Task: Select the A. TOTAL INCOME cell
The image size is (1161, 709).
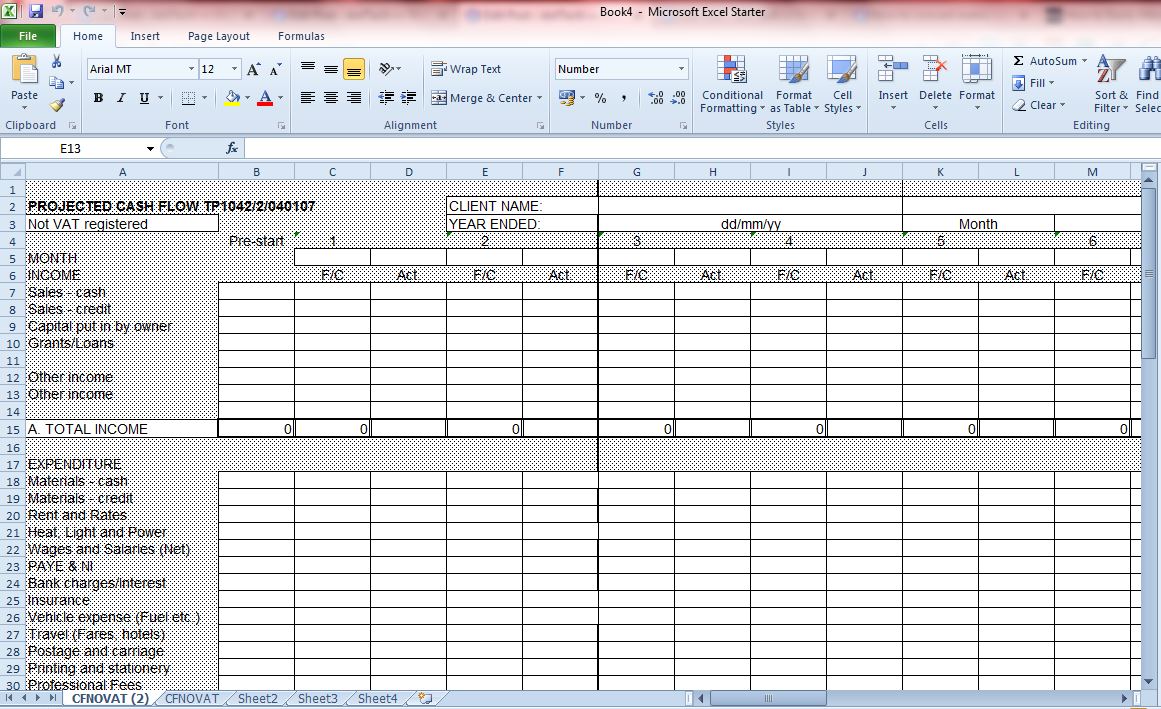Action: (122, 429)
